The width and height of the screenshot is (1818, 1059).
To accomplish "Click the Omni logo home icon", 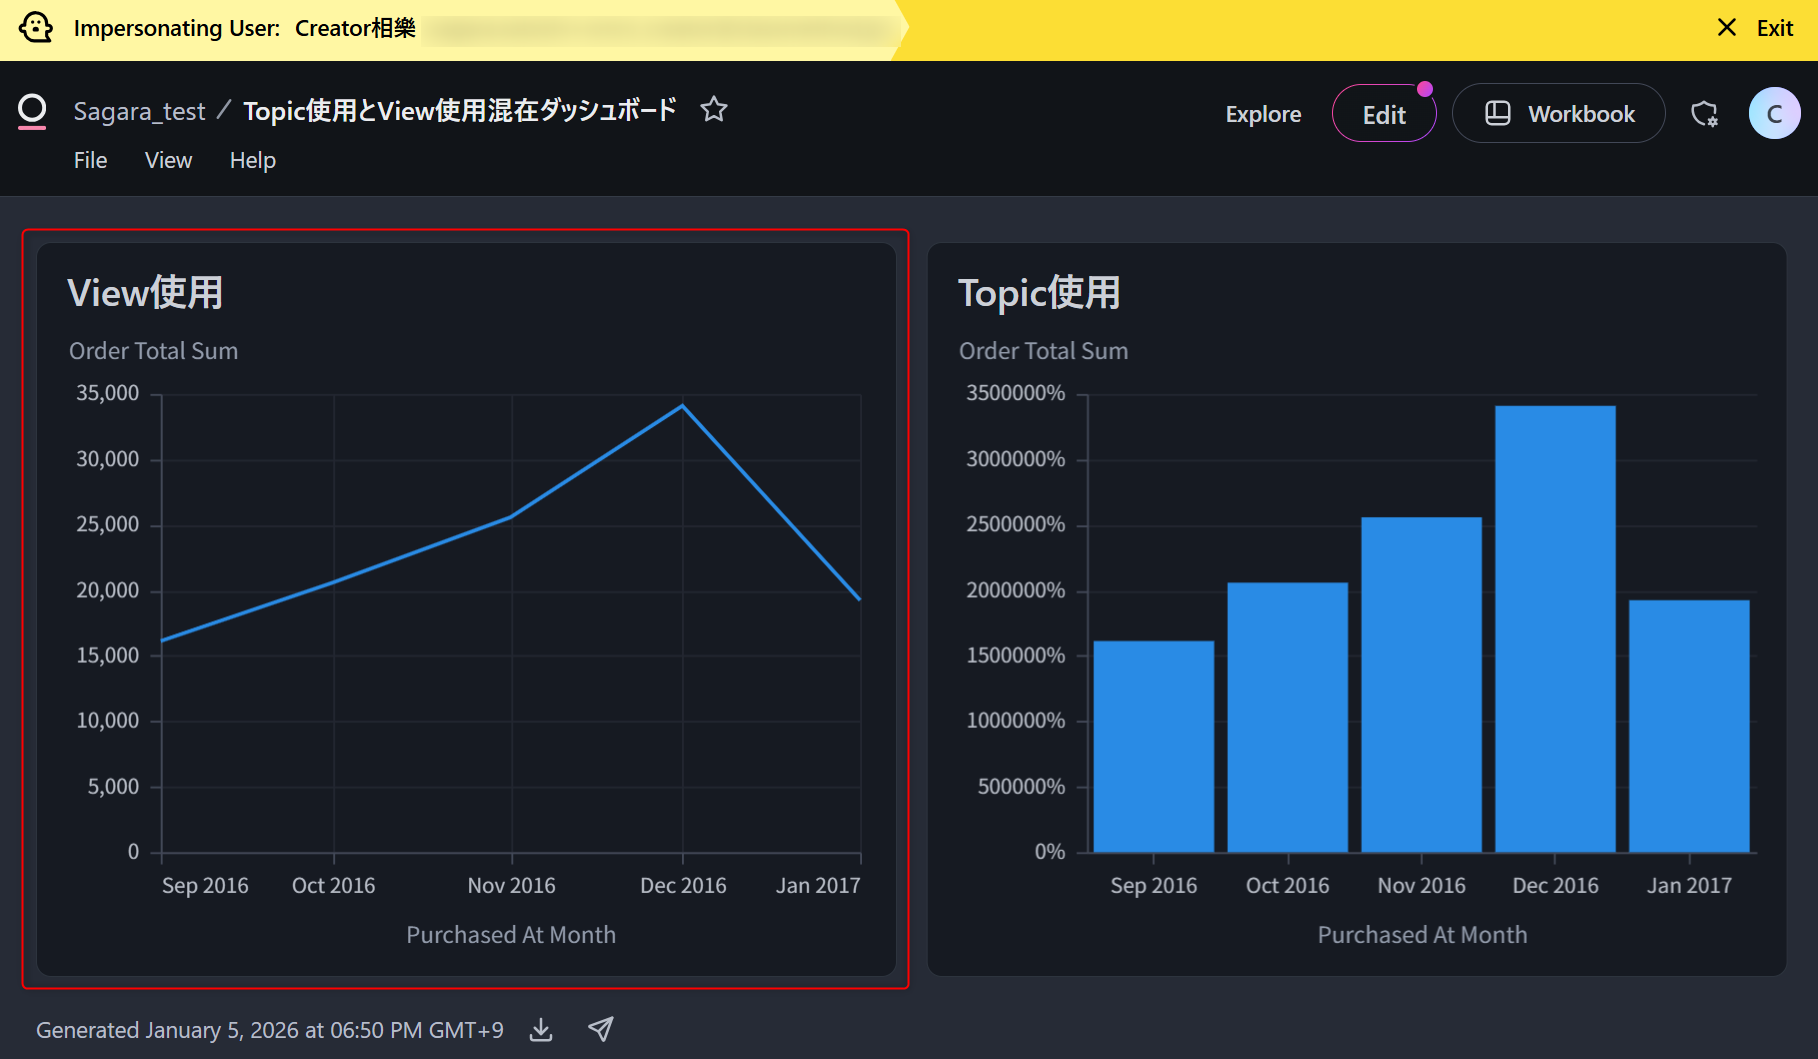I will pos(32,111).
